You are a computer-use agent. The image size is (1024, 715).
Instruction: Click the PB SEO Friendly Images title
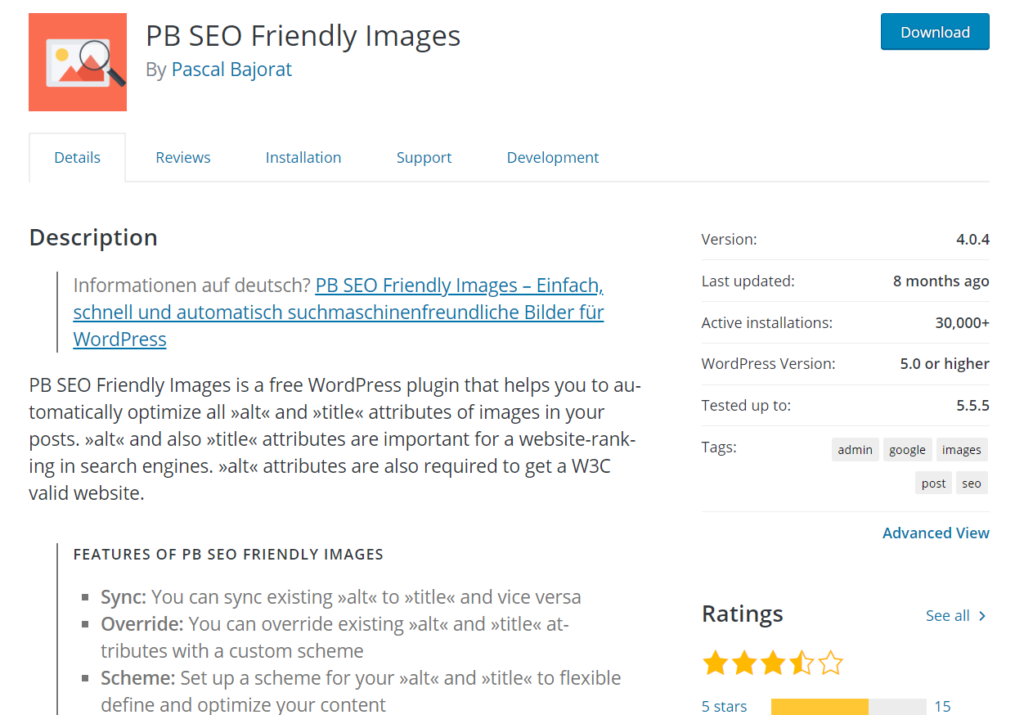tap(303, 36)
